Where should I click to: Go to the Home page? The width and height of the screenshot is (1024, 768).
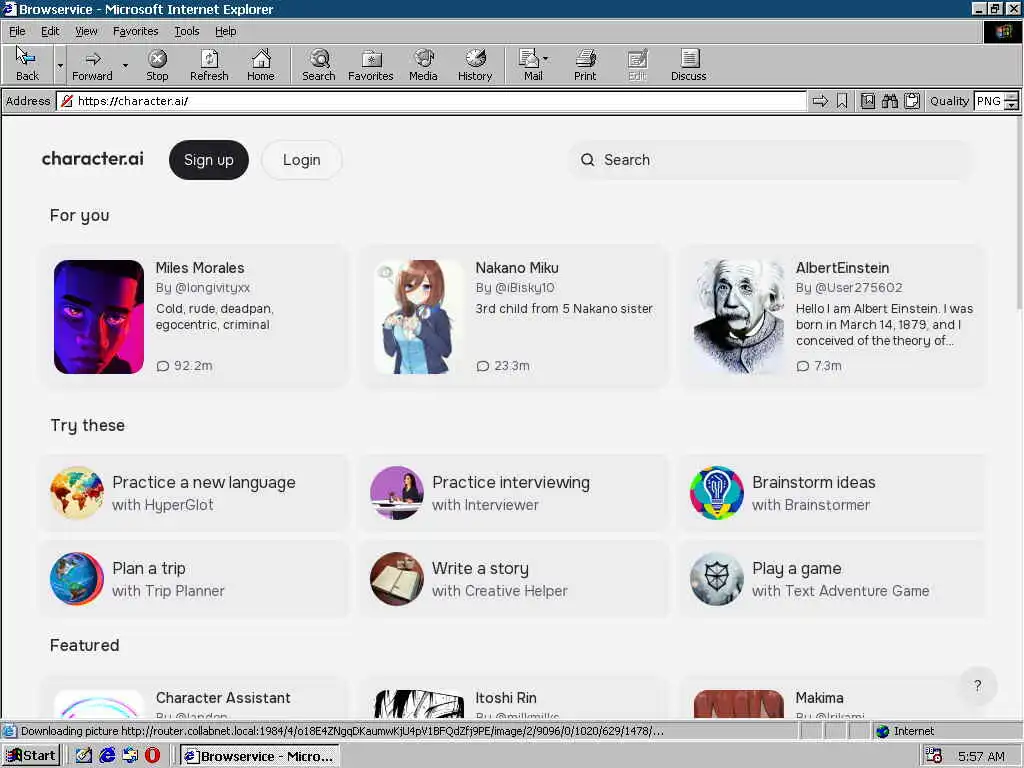261,65
